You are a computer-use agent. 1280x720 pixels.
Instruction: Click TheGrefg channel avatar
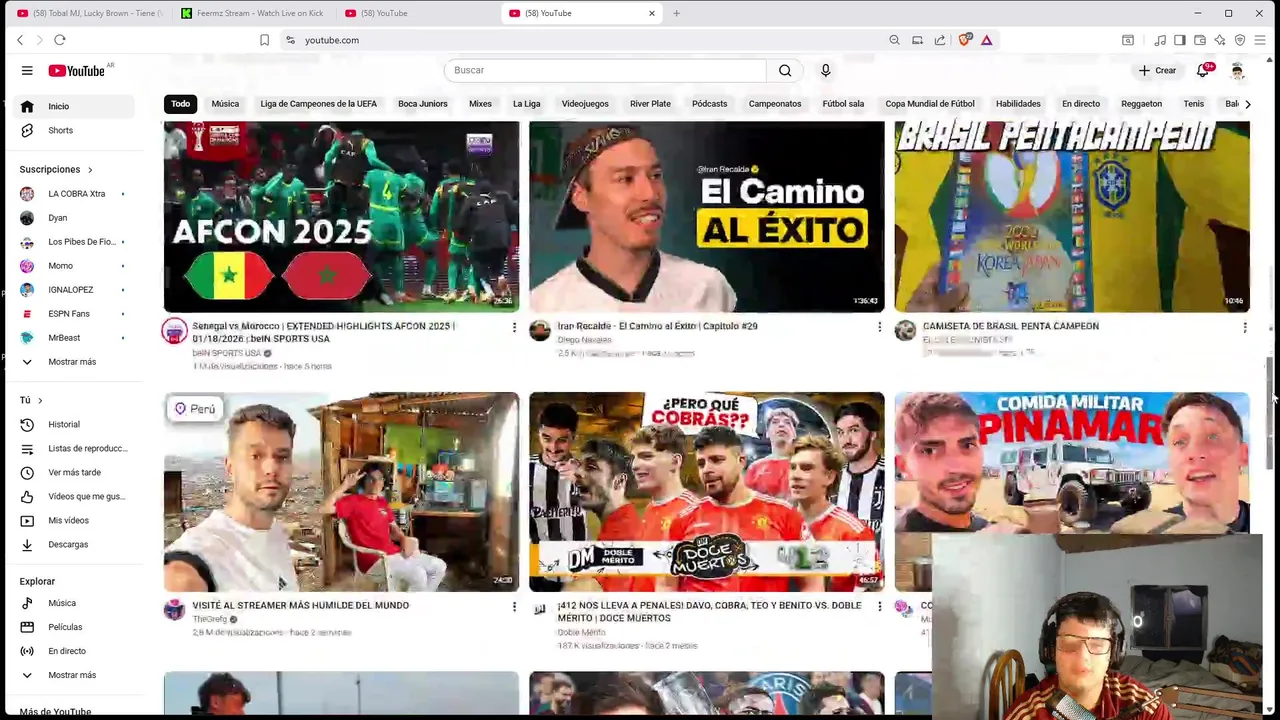point(175,610)
